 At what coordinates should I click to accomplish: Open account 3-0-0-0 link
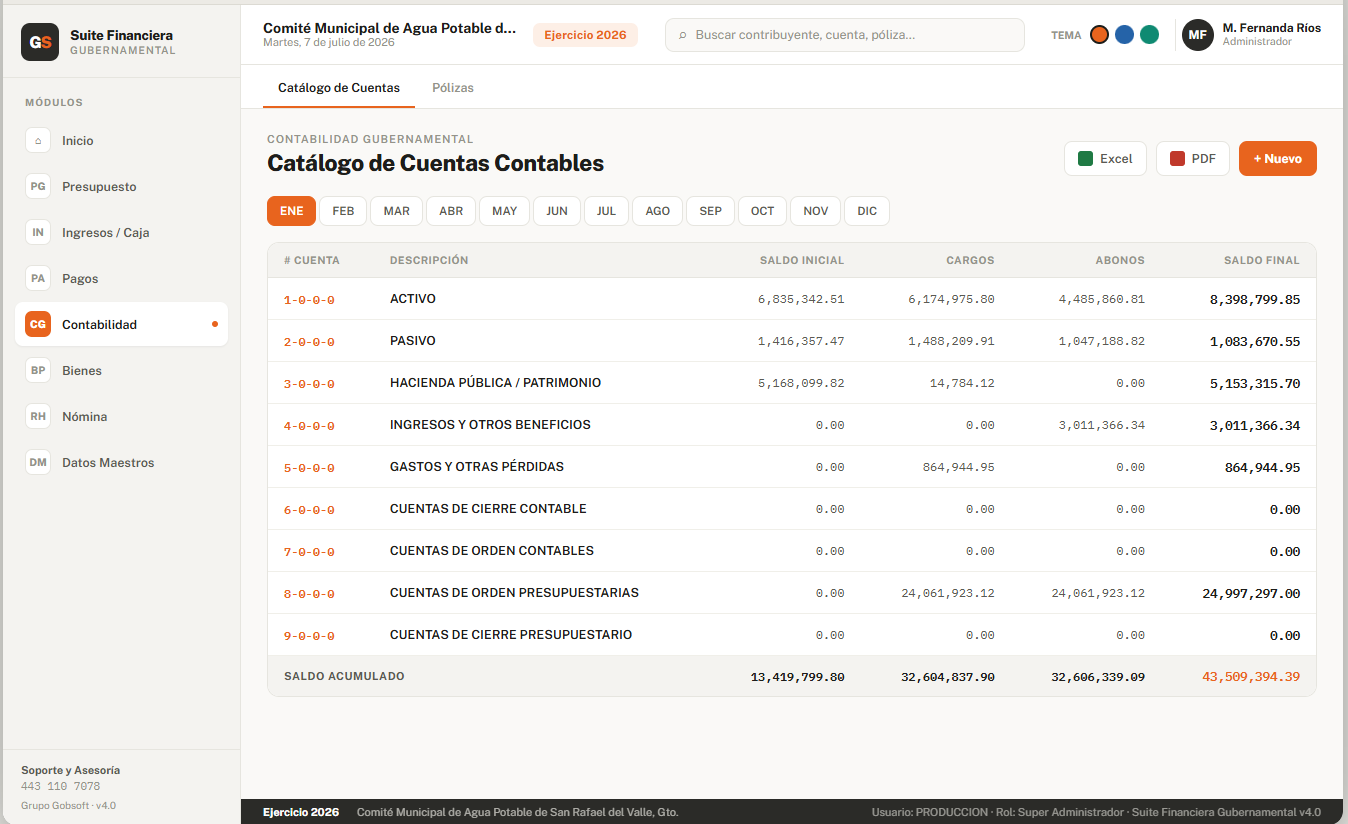[309, 384]
